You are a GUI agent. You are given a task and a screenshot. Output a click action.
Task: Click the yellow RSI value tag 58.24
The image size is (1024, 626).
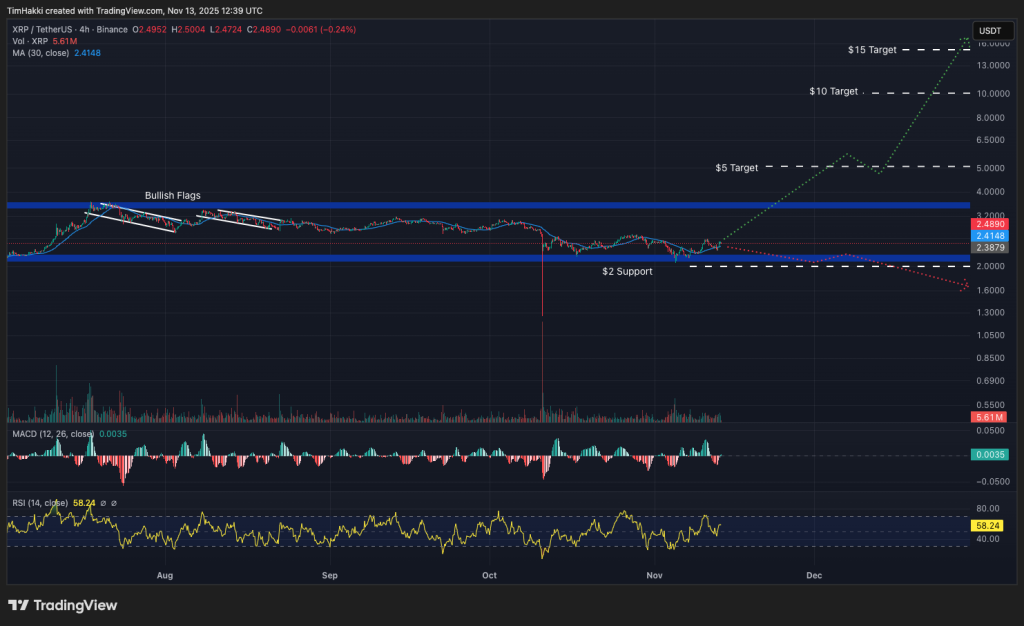coord(986,525)
